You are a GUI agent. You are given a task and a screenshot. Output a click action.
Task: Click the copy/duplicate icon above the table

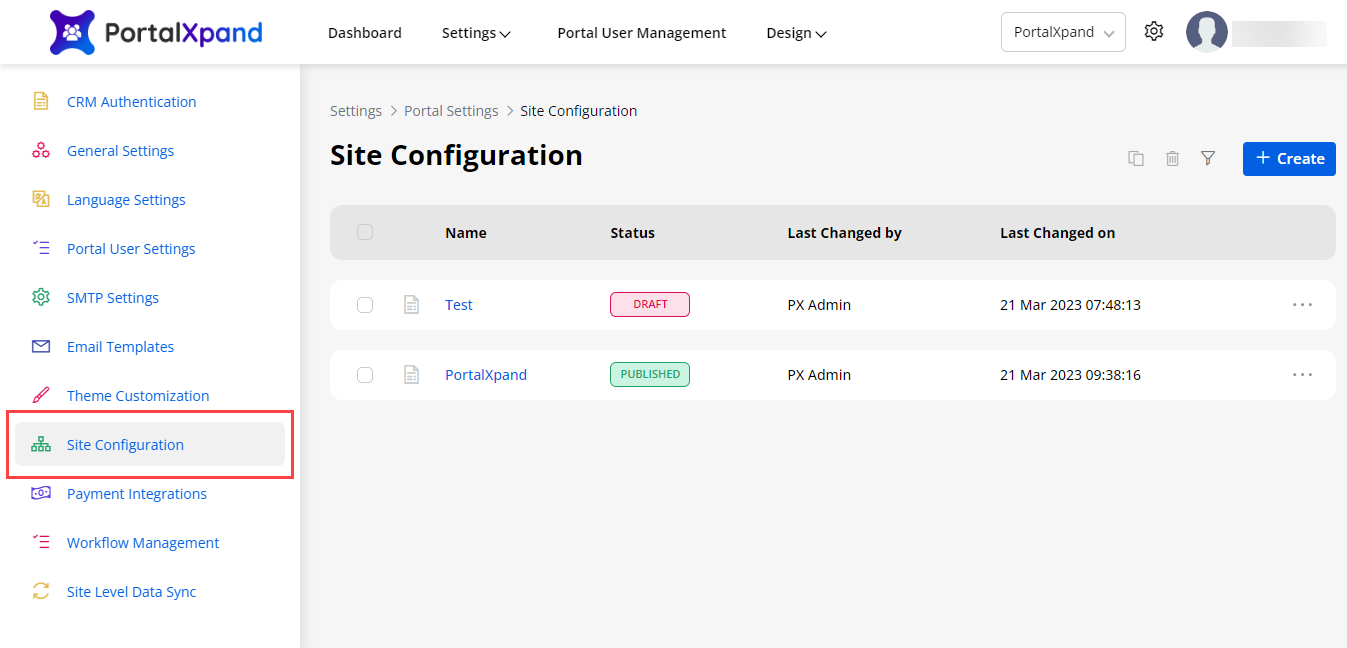click(x=1136, y=159)
